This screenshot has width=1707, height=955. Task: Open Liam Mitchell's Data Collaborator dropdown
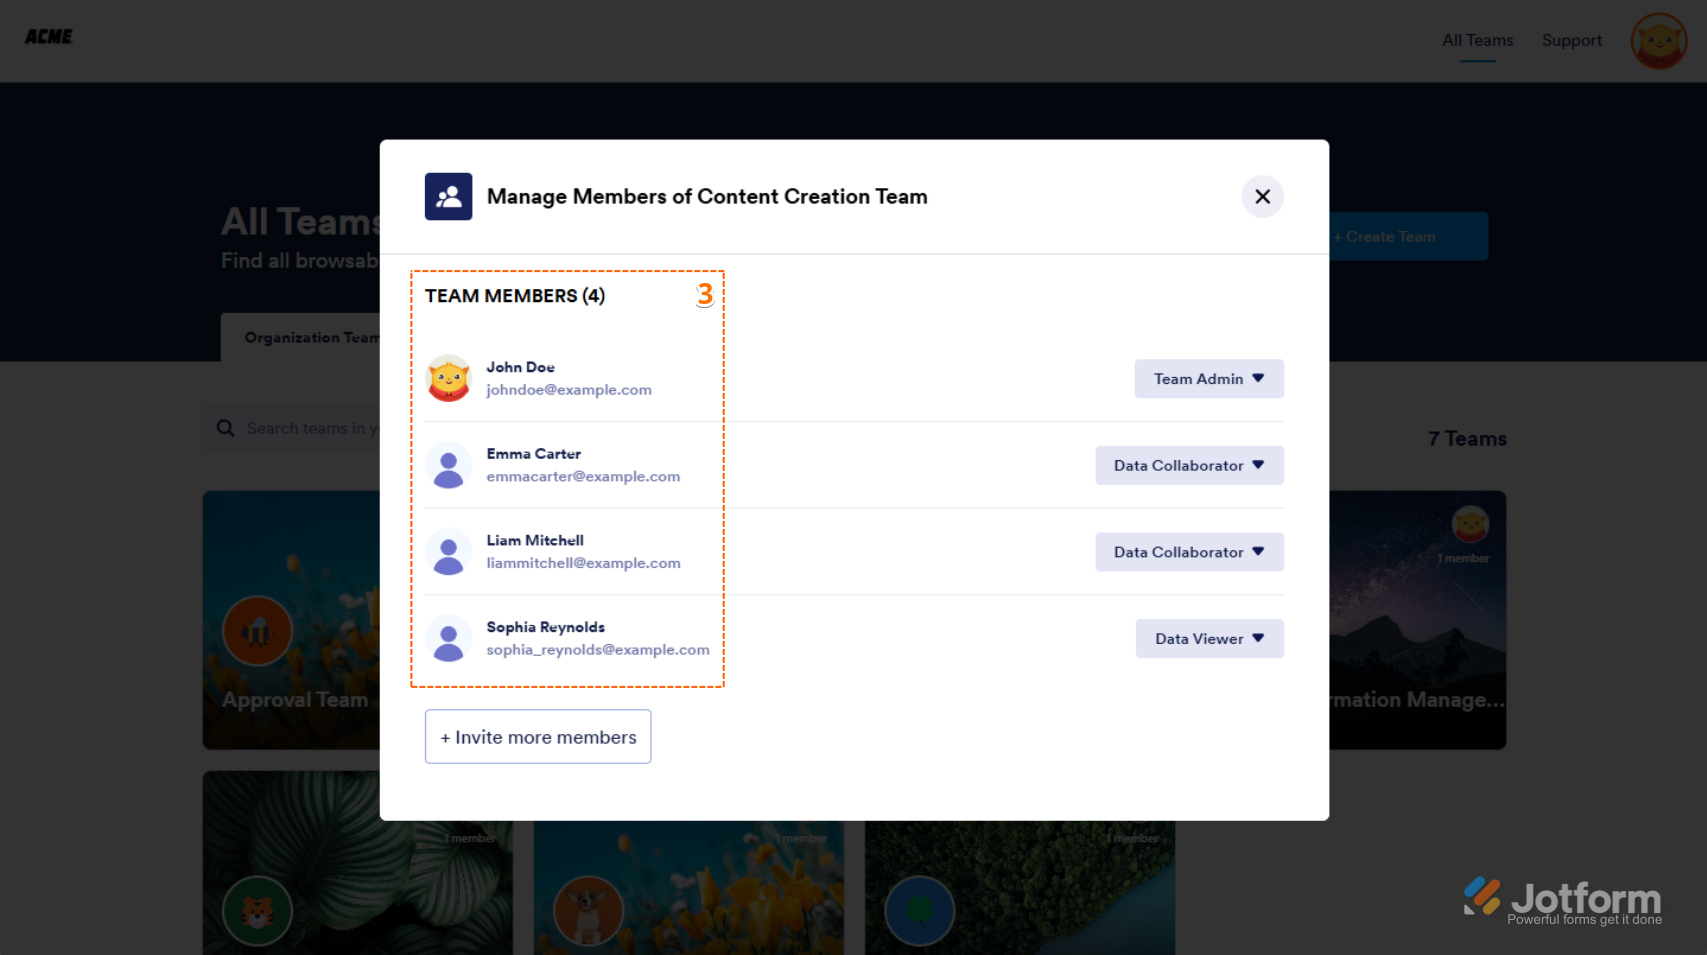tap(1189, 553)
